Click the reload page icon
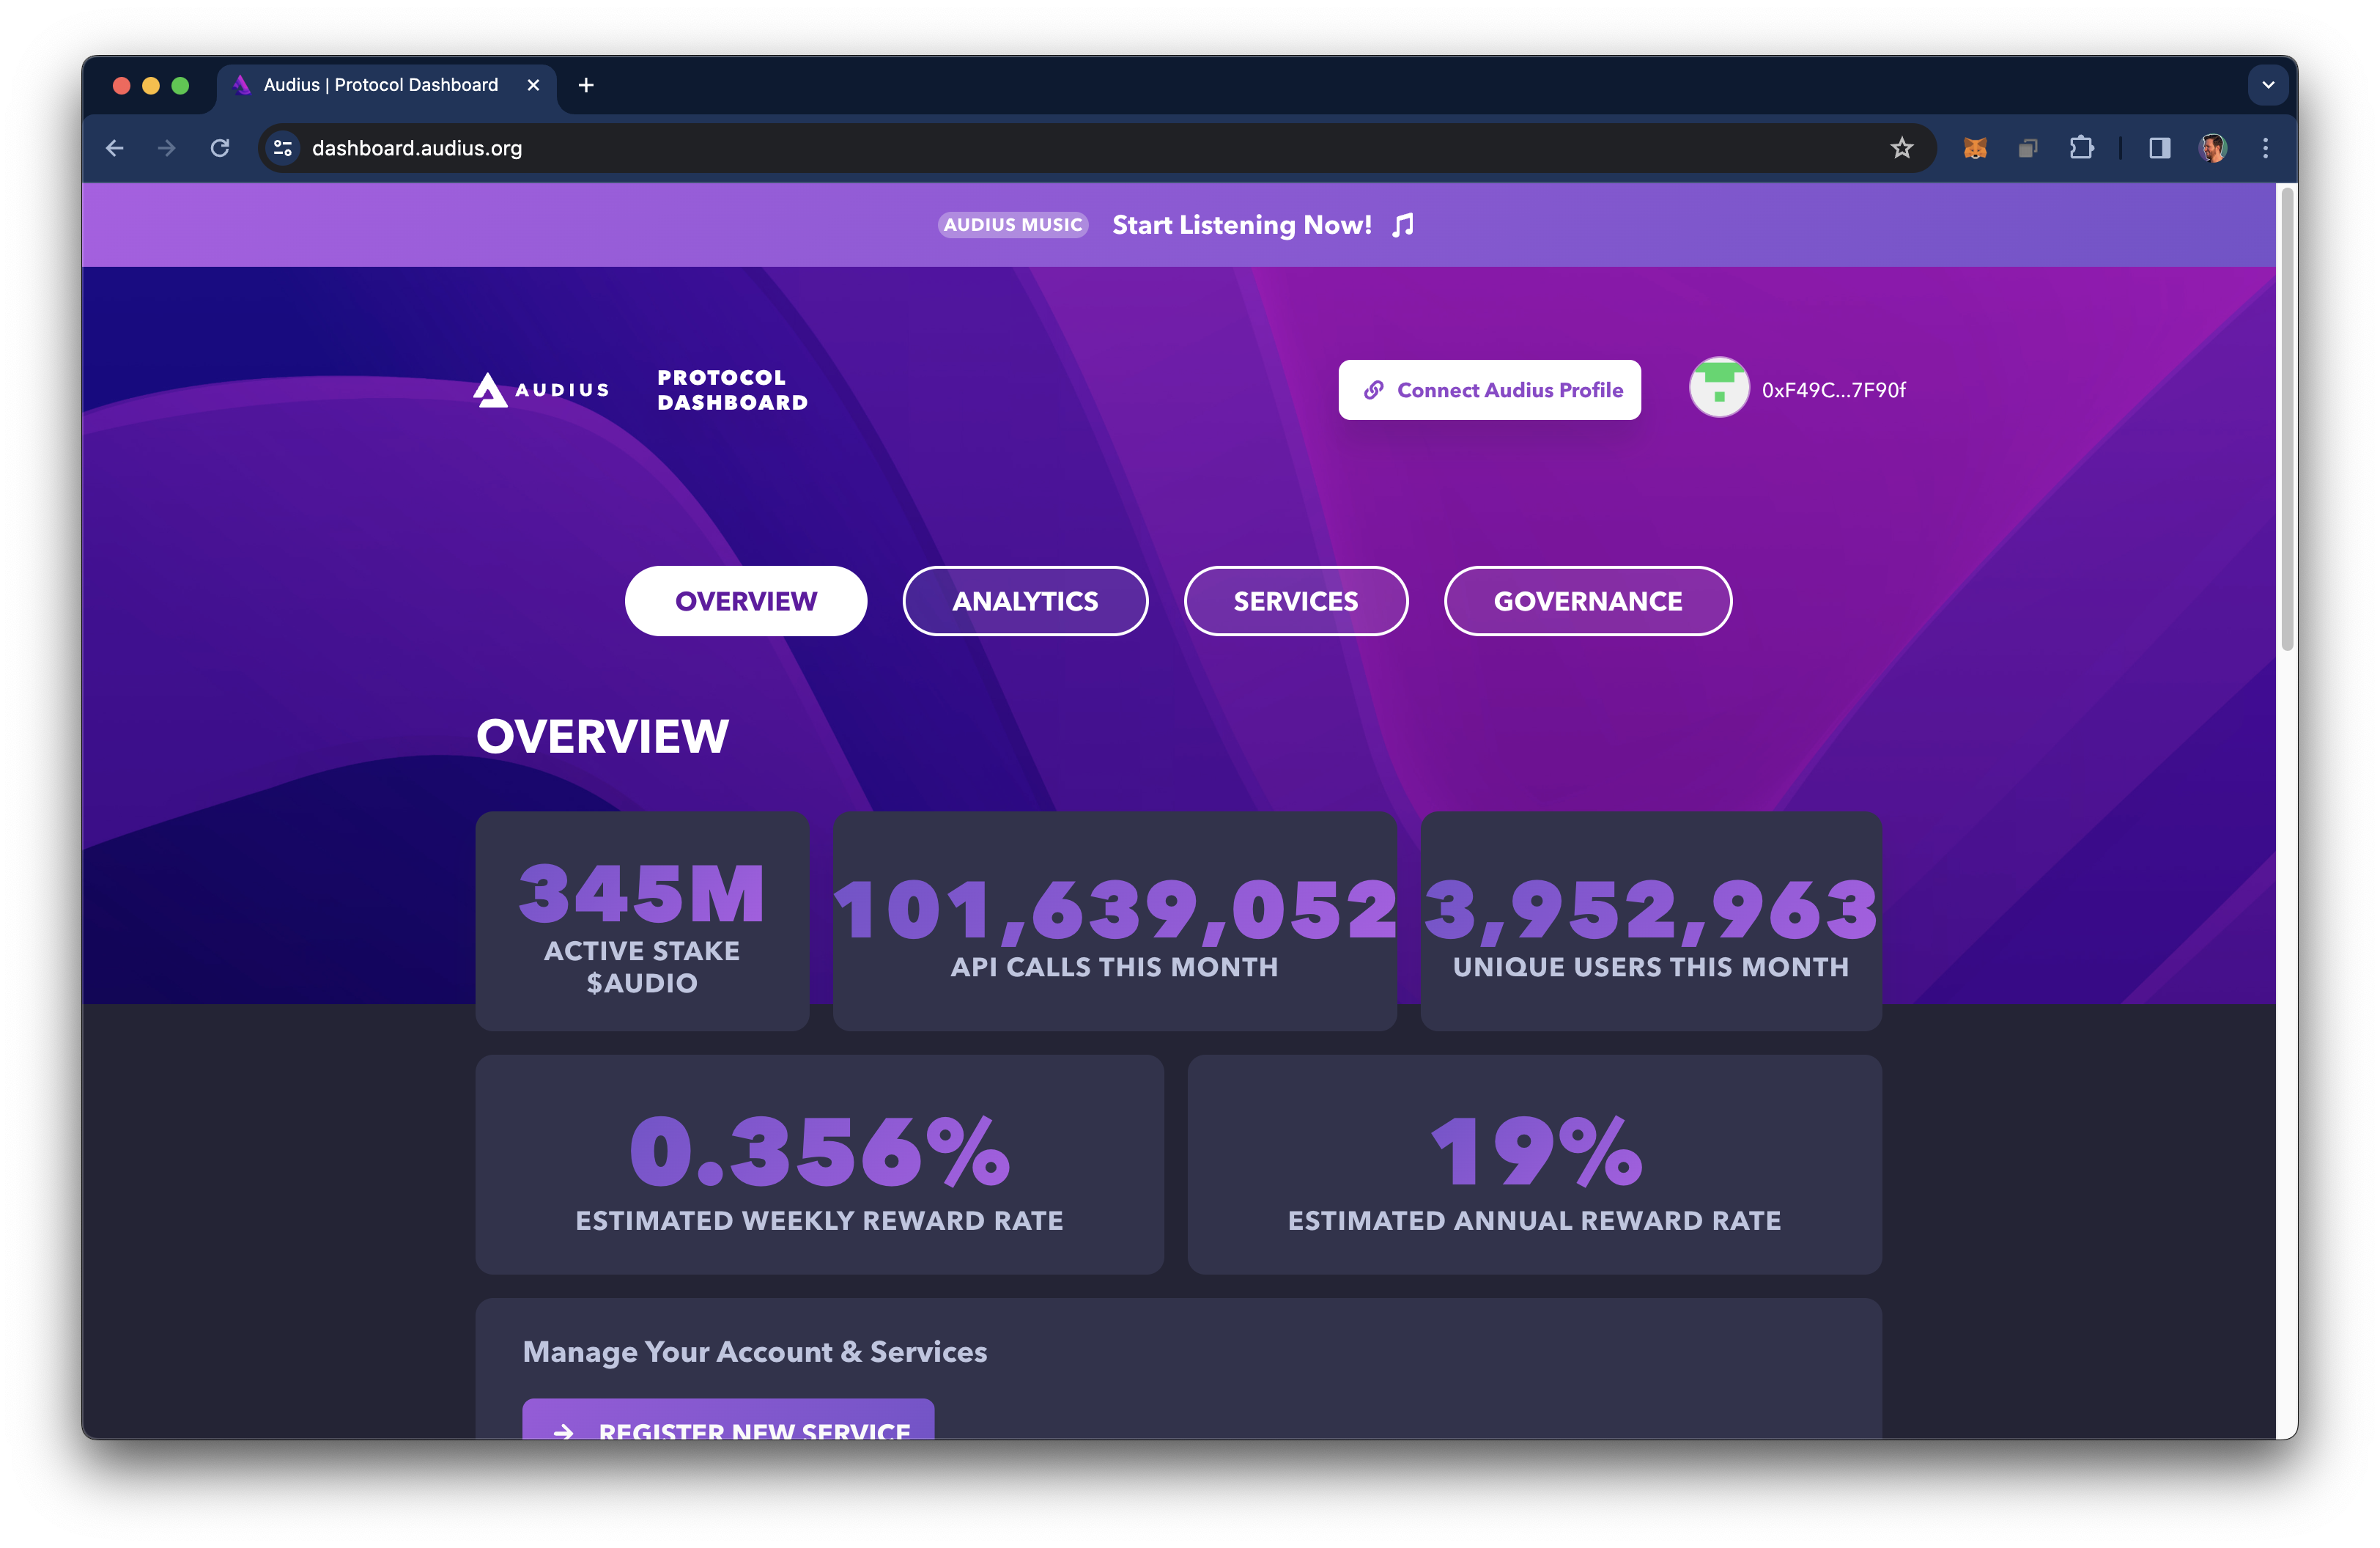This screenshot has width=2380, height=1548. tap(220, 148)
